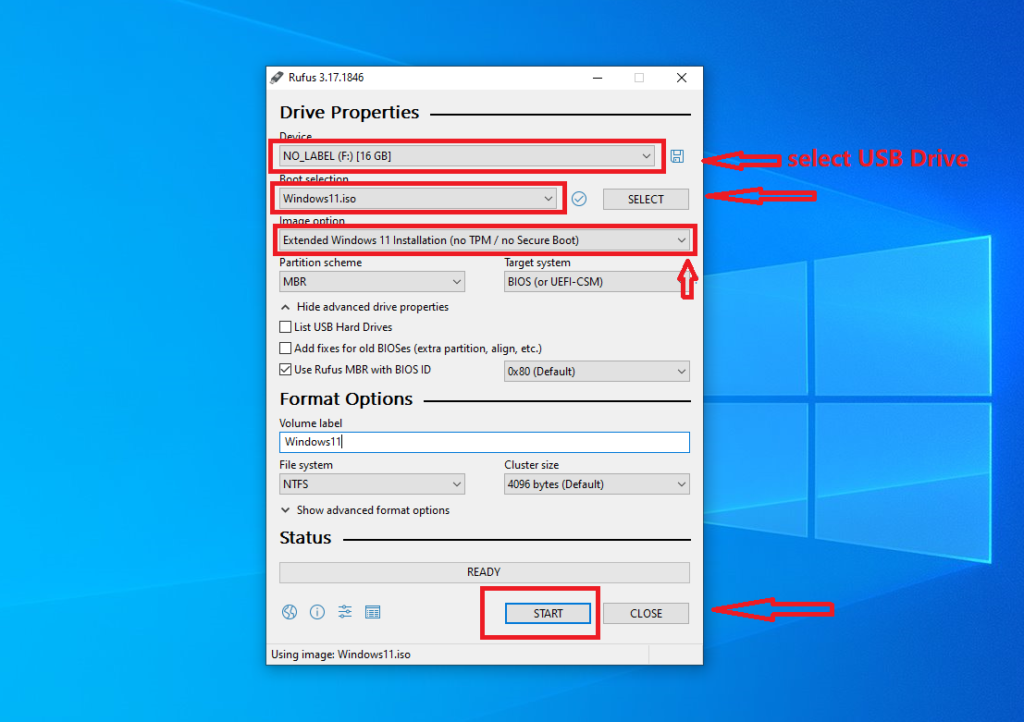Click the SELECT button to choose ISO

(645, 199)
